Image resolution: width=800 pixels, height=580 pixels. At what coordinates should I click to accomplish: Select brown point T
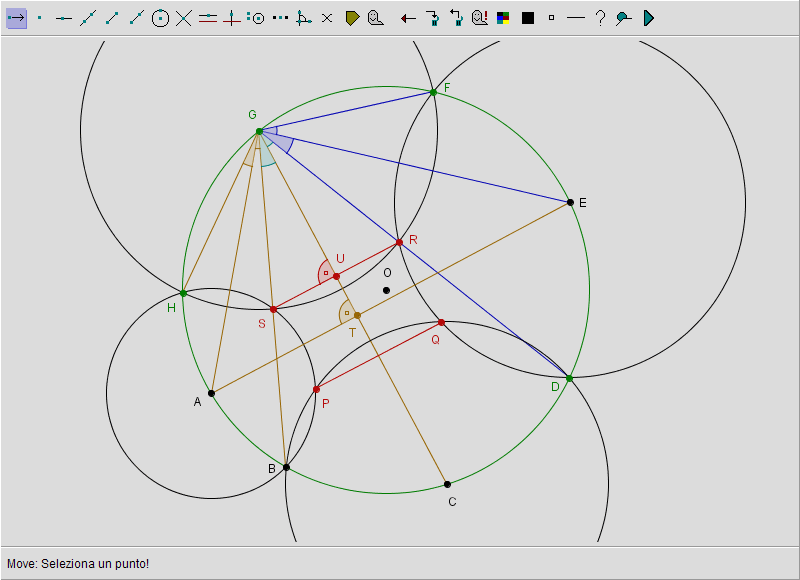tap(357, 316)
